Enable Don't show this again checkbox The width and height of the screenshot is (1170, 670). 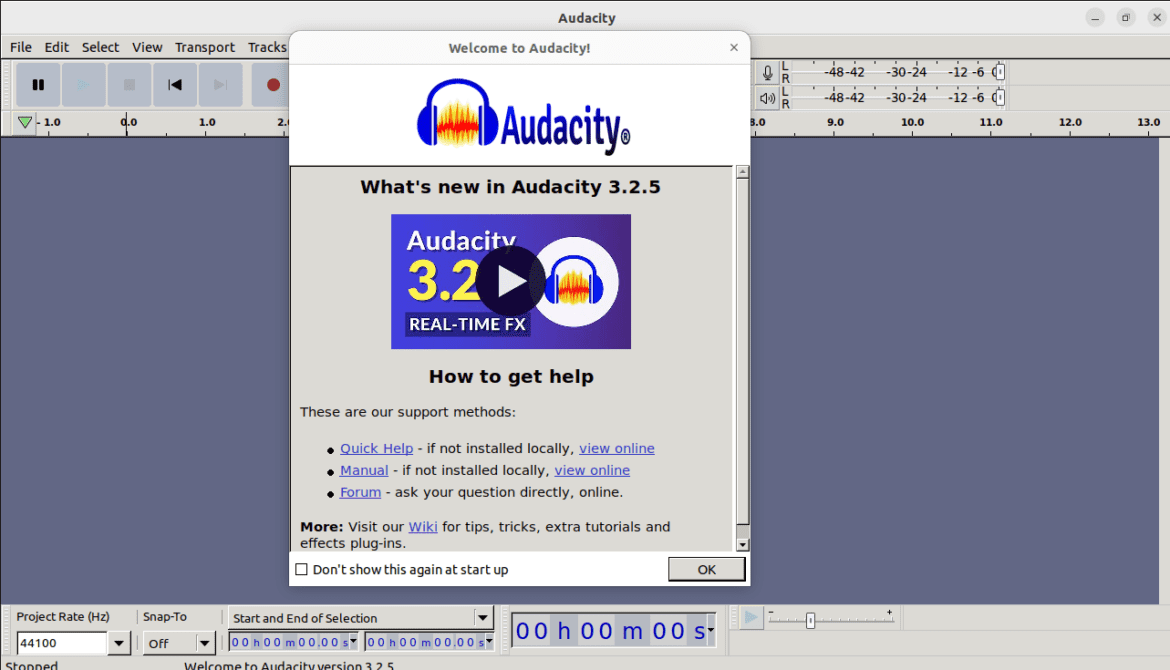[x=302, y=570]
